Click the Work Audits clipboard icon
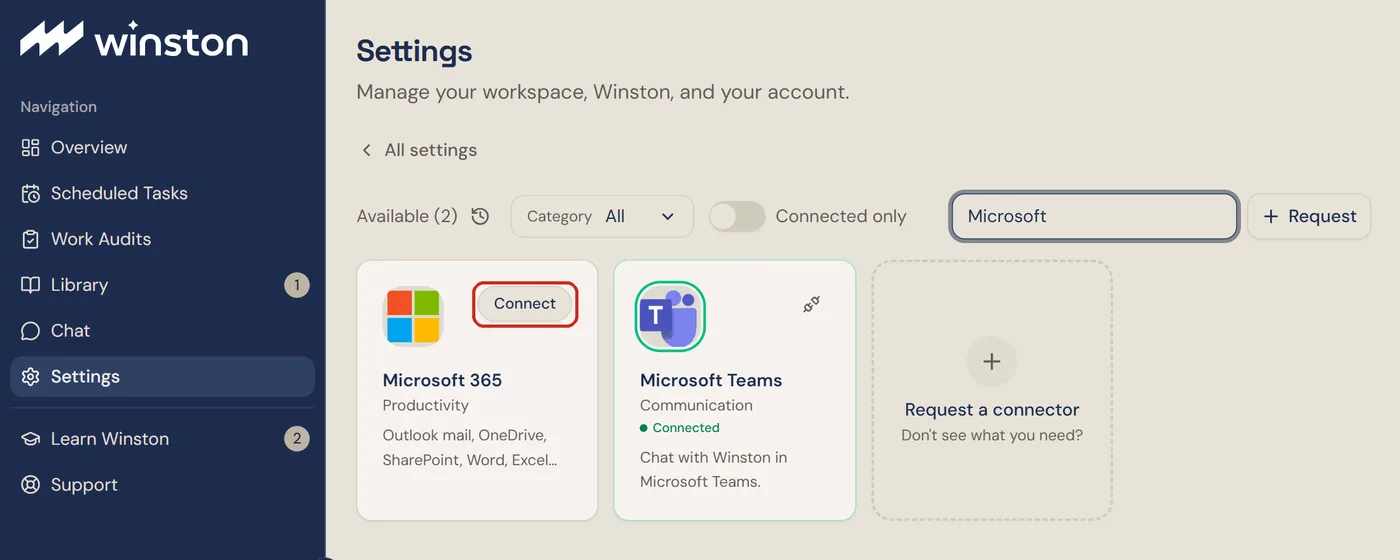Screen dimensions: 1400x560 pos(30,240)
